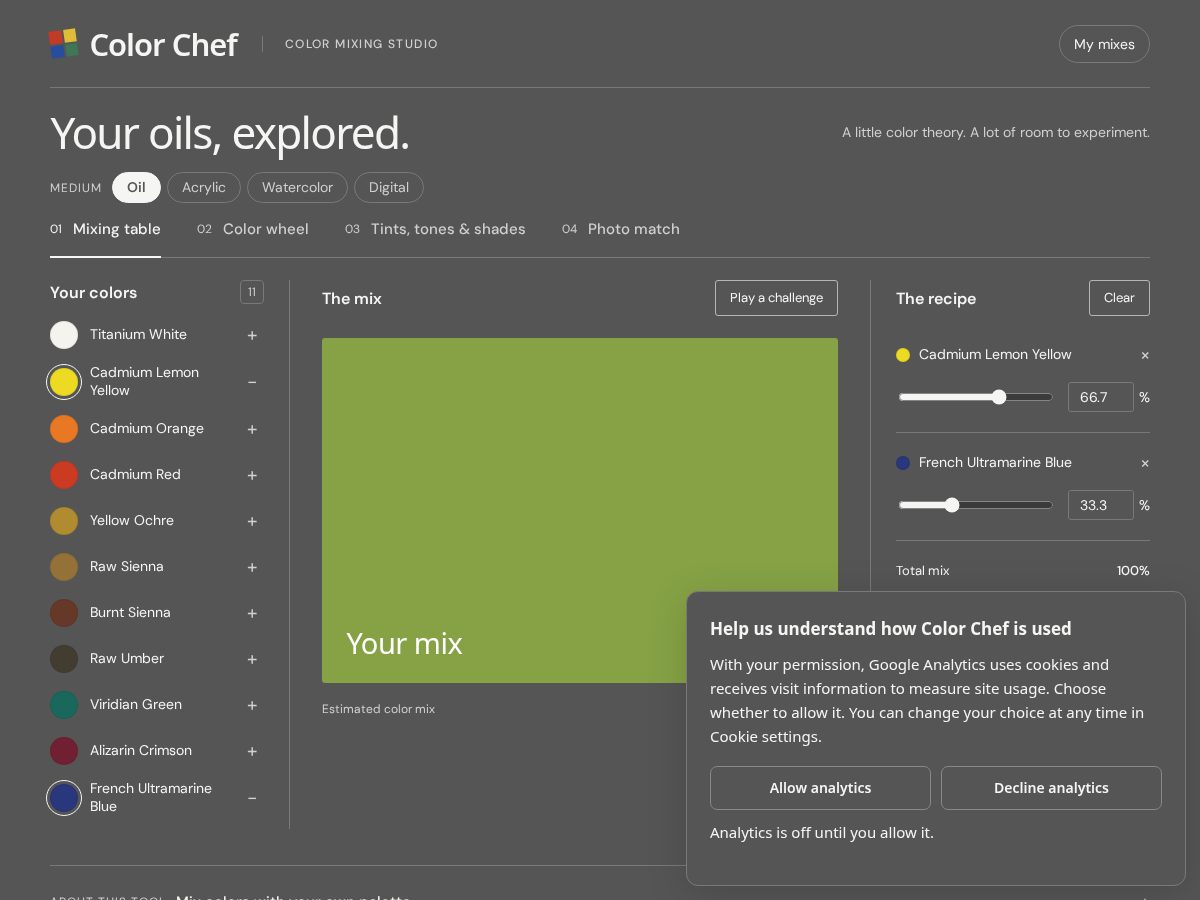
Task: Click the Color Chef title text
Action: click(x=164, y=45)
